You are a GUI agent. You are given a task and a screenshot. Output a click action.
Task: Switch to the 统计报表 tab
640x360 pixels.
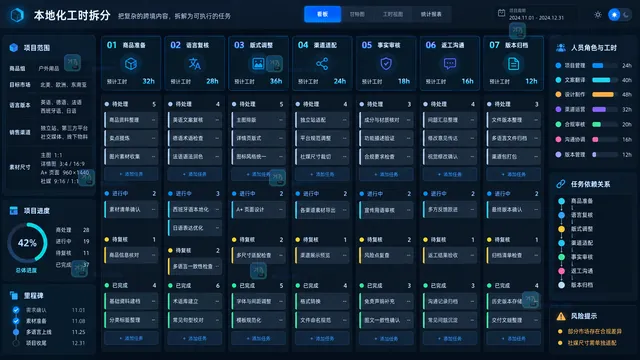[x=431, y=14]
